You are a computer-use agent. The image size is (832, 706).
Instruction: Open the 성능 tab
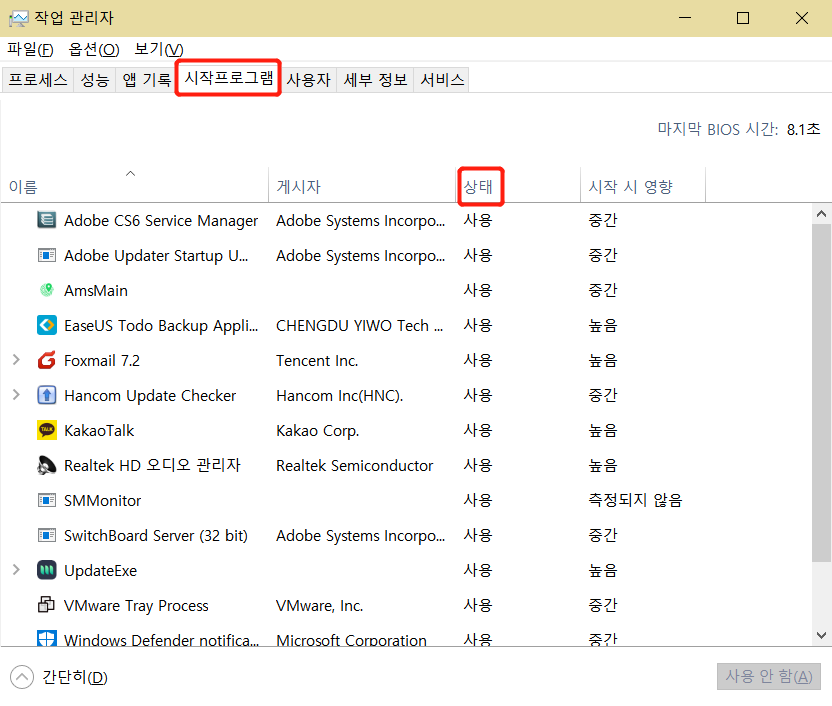[x=95, y=80]
